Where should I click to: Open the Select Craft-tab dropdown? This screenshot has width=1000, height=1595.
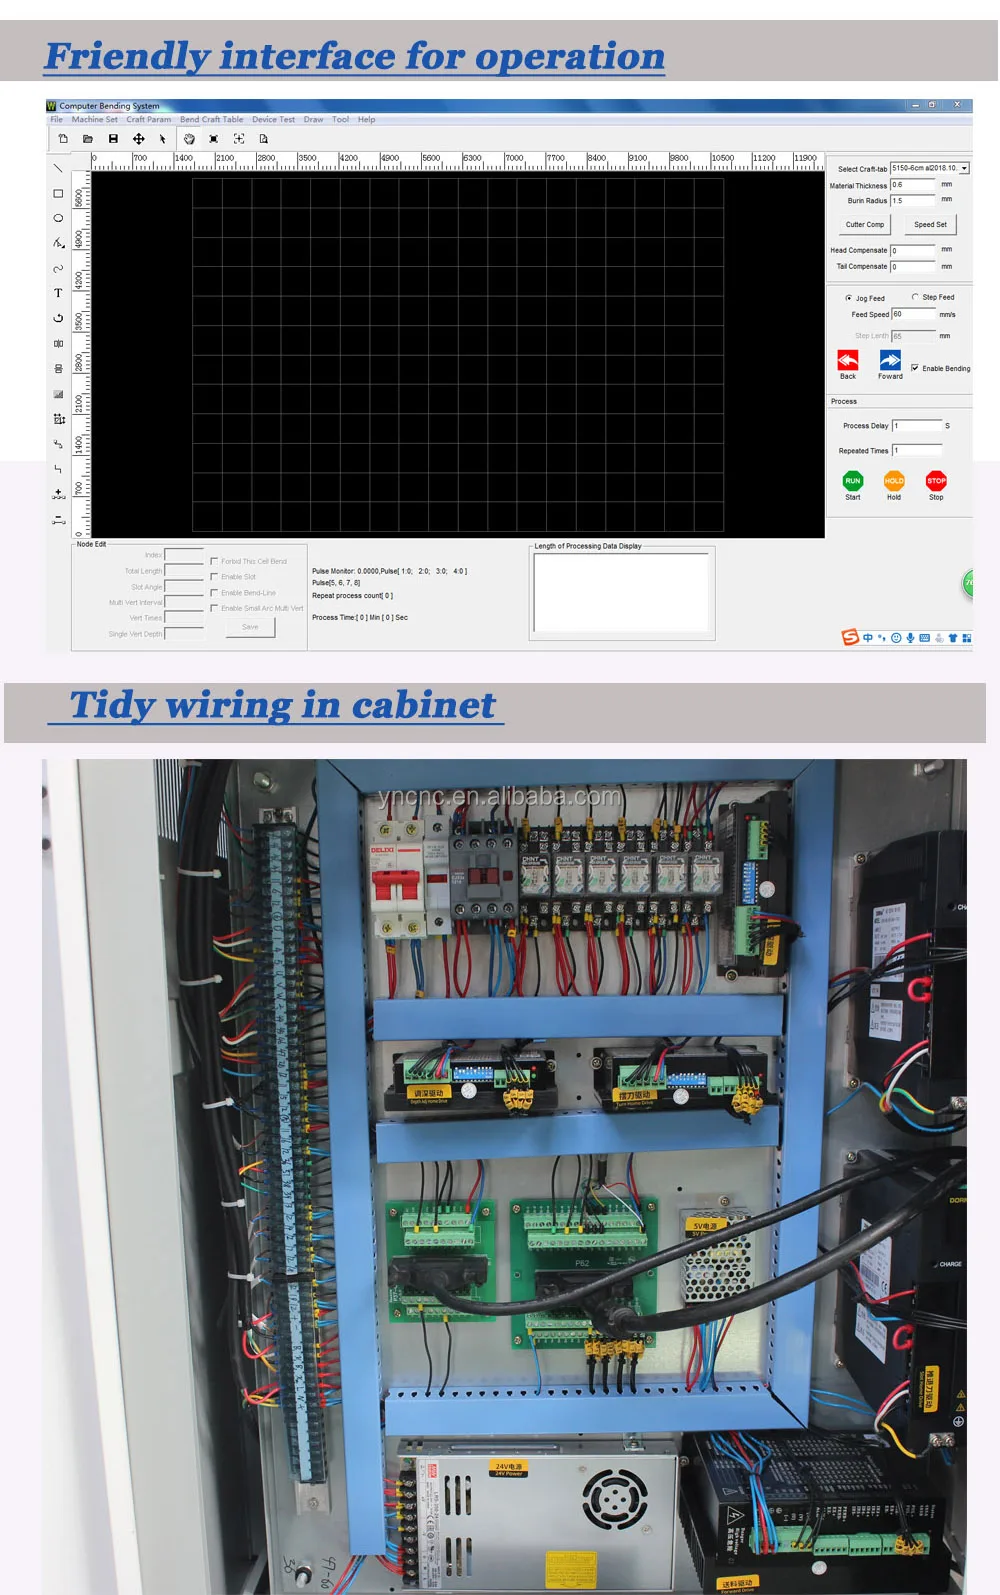click(x=964, y=168)
